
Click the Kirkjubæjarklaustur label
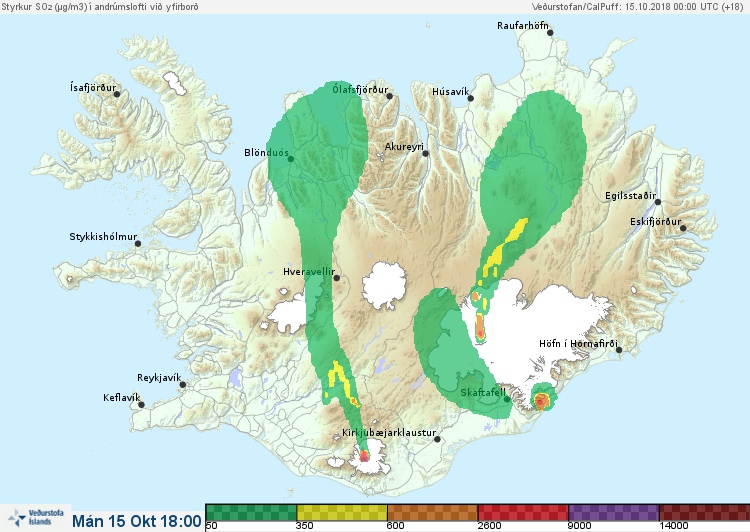(389, 433)
